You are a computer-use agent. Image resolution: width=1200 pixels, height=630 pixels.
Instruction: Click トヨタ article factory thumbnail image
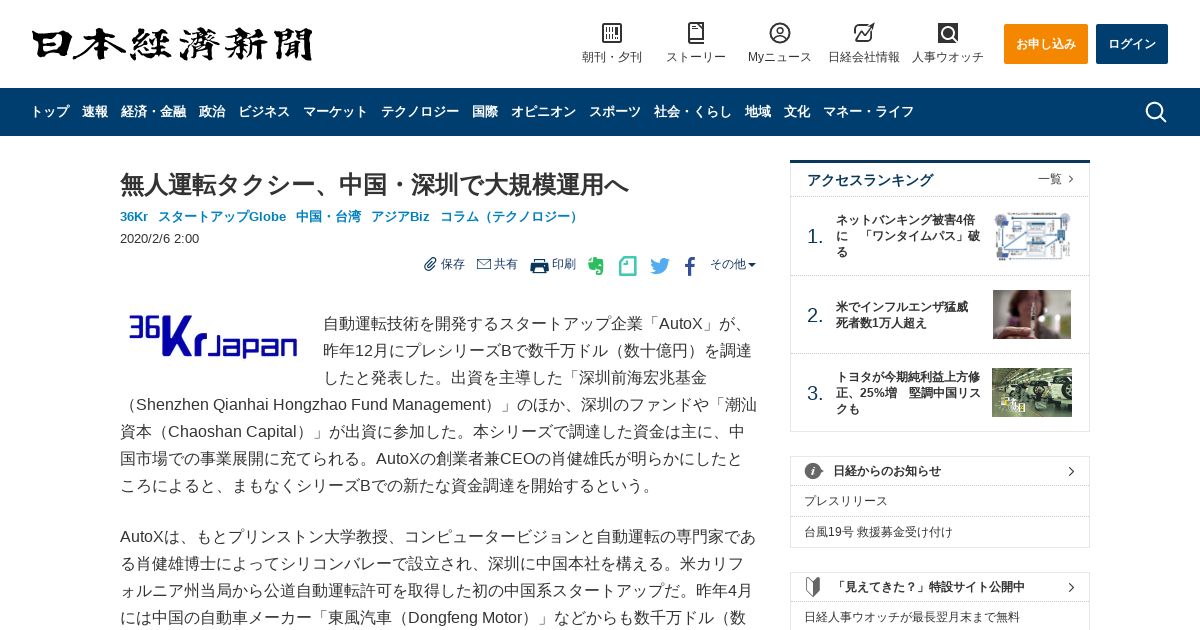[x=1032, y=392]
